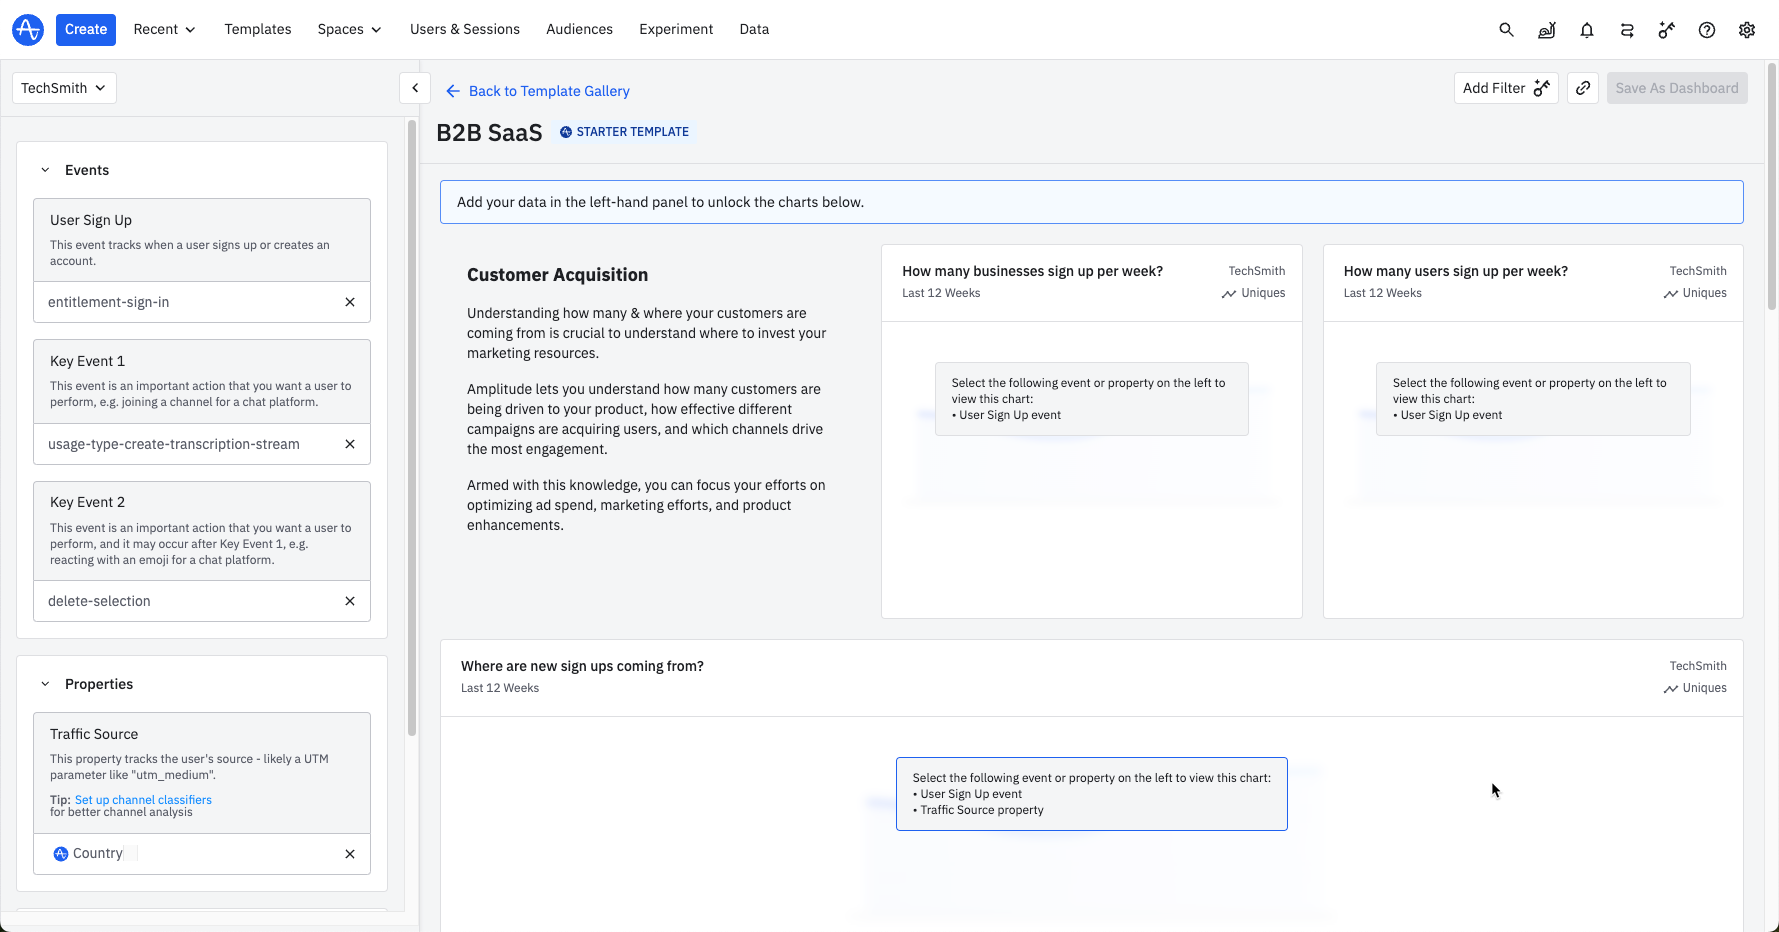Open the notifications bell

click(1587, 30)
